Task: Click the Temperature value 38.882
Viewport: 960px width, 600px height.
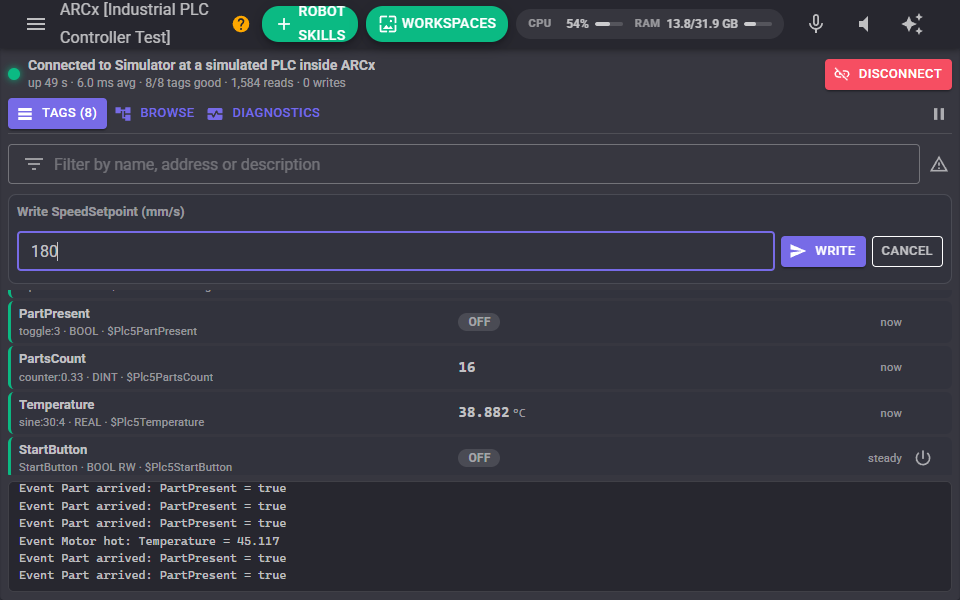Action: click(x=484, y=413)
